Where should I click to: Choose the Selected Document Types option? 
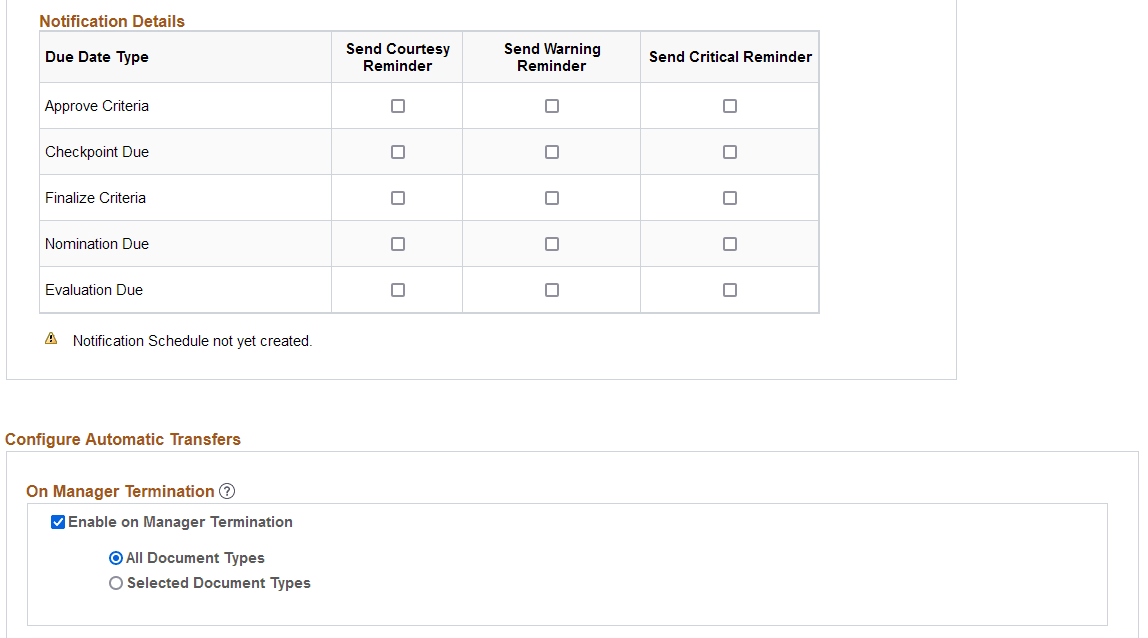(116, 583)
